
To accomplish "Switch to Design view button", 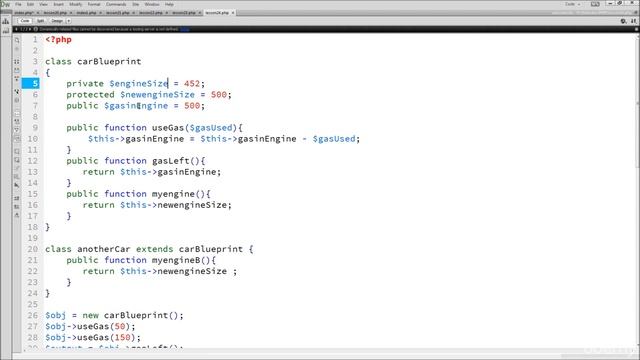I will [x=57, y=21].
